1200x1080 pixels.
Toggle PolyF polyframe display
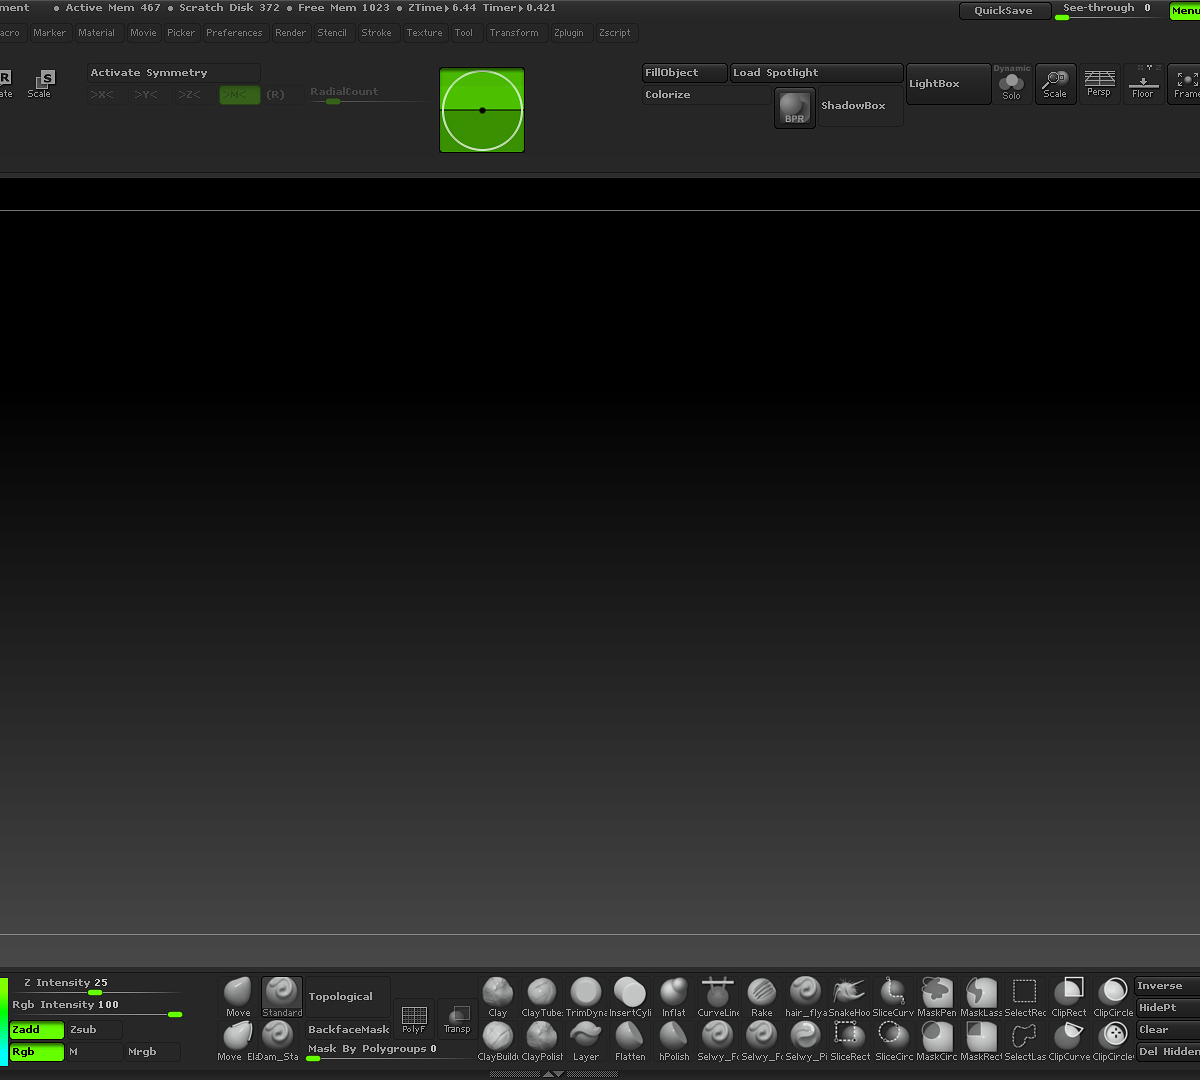coord(414,1018)
